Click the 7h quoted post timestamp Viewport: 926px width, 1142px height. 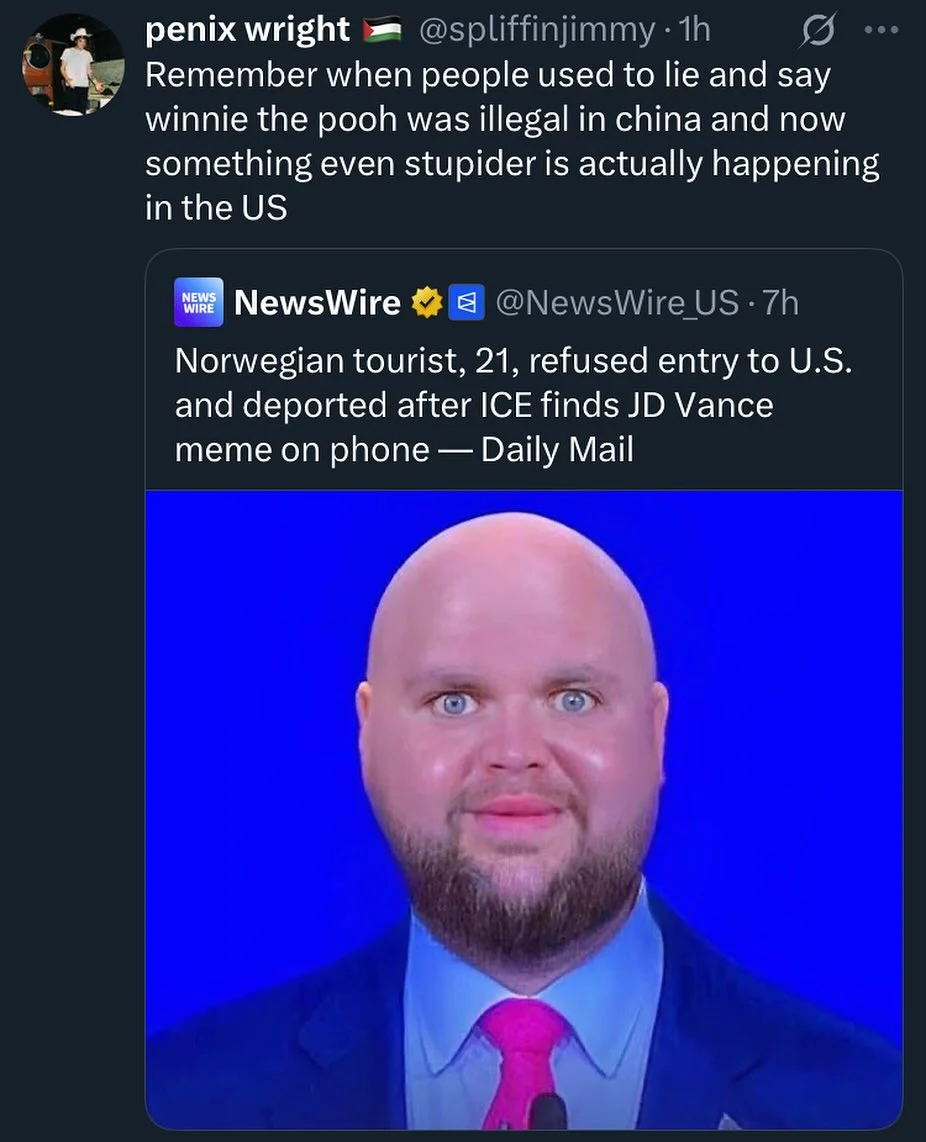(781, 301)
